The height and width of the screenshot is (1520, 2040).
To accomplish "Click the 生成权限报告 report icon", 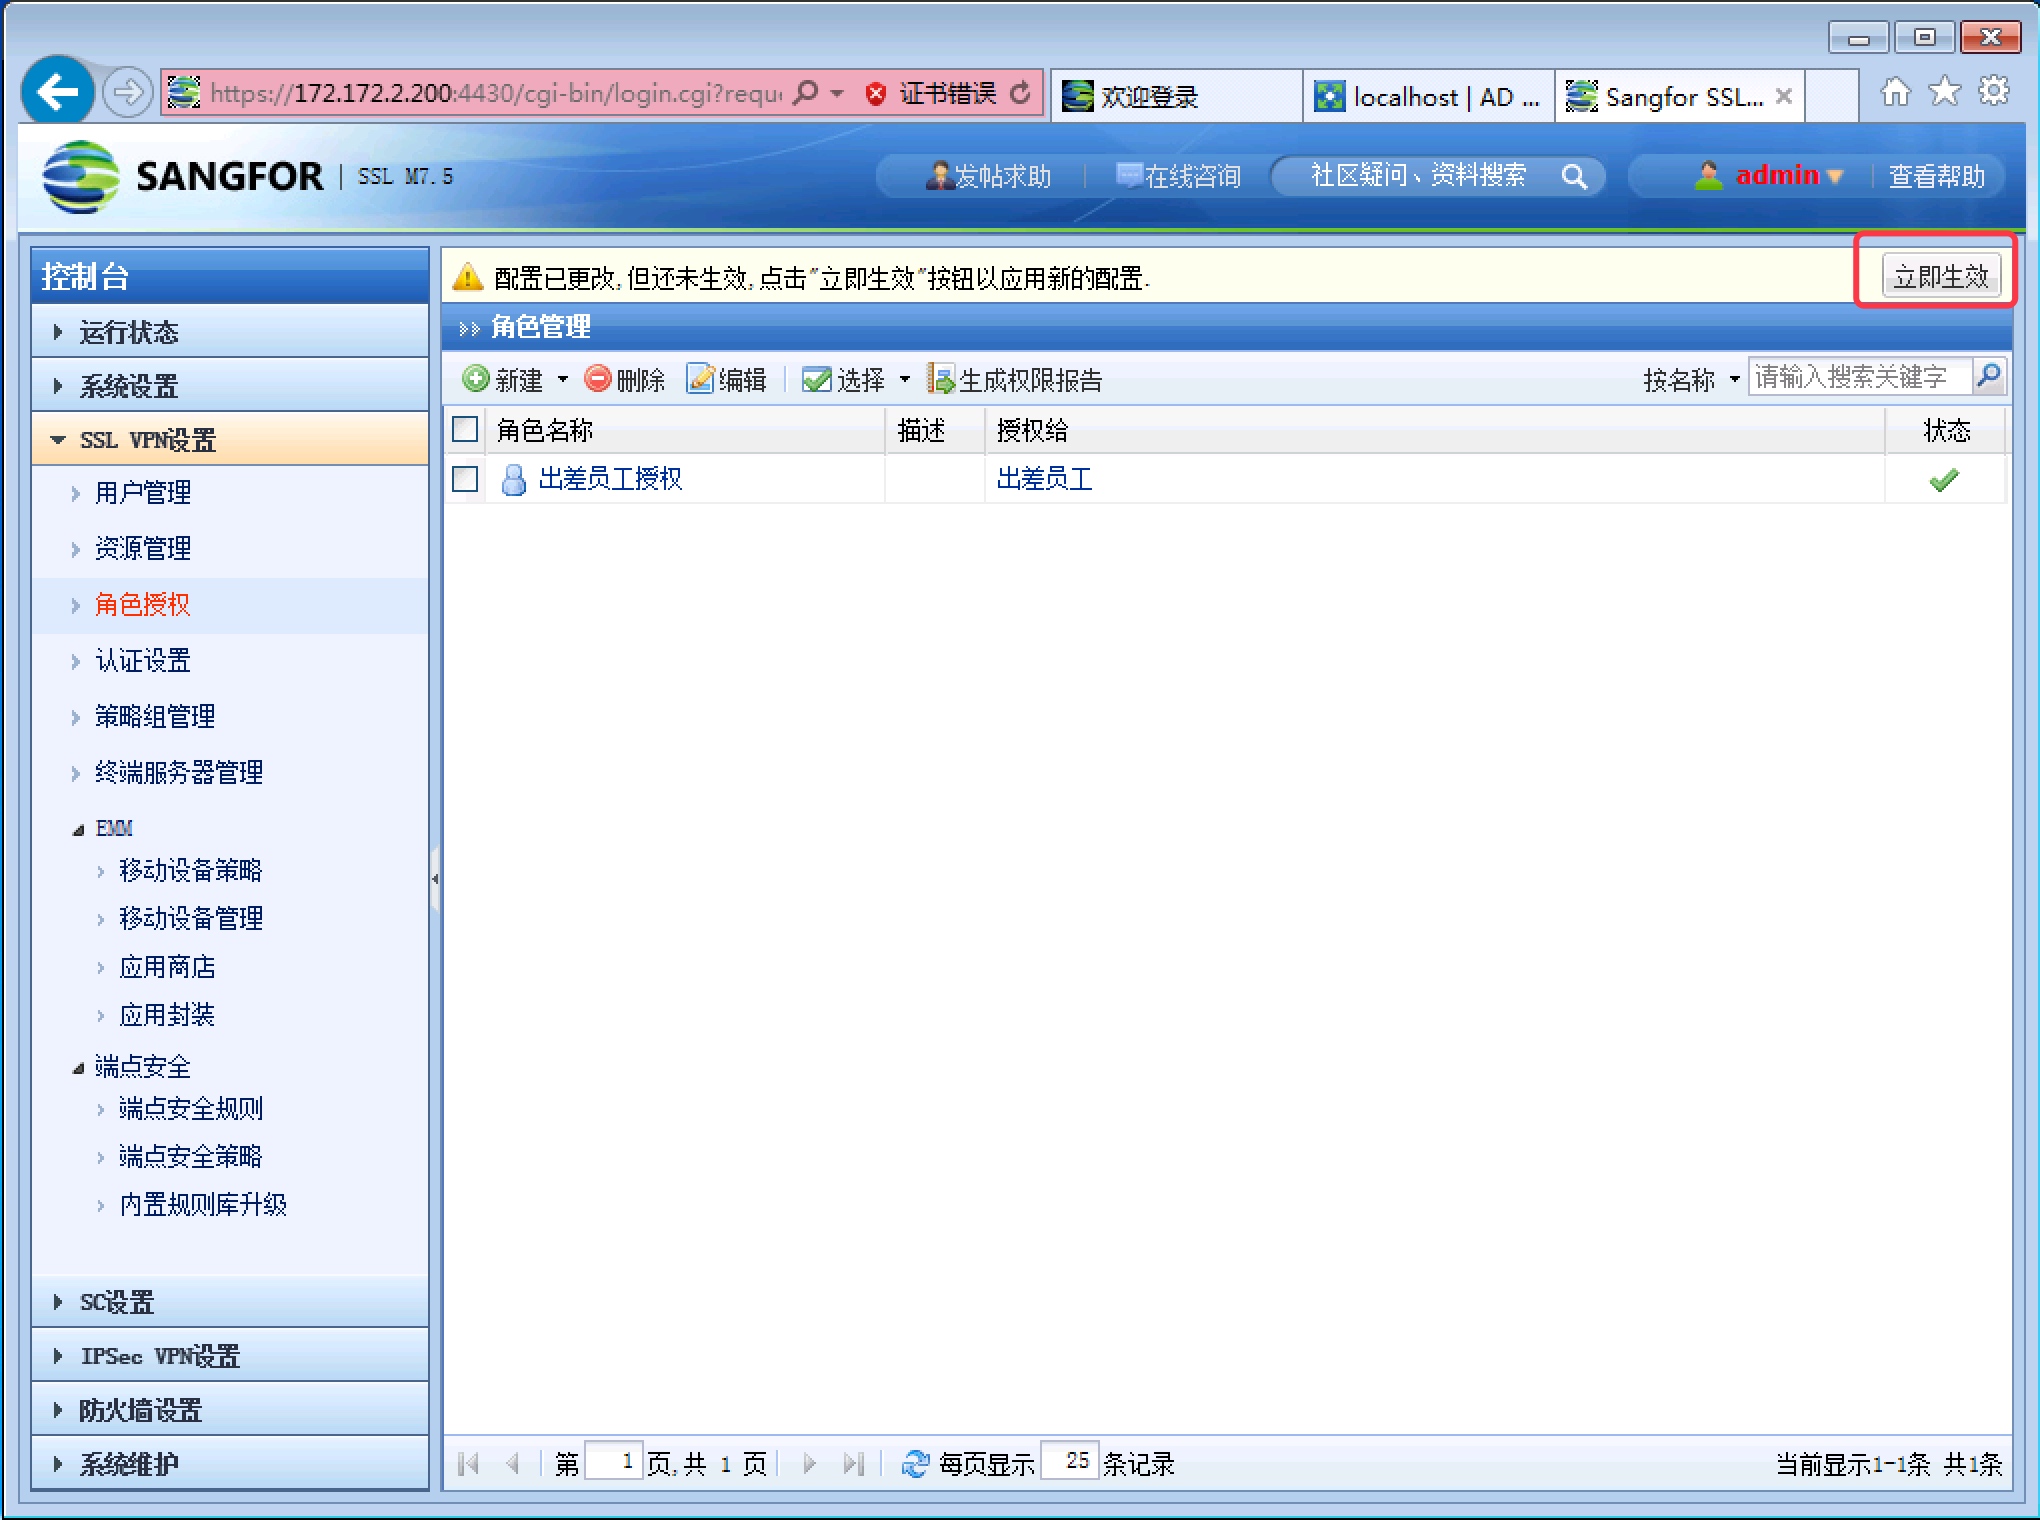I will 940,379.
